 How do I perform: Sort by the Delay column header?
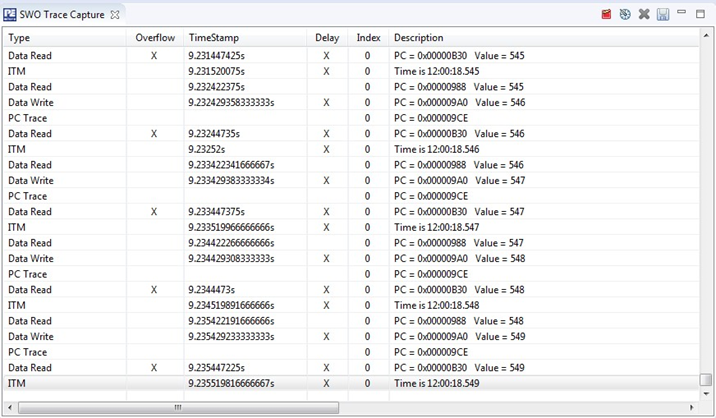click(x=327, y=38)
